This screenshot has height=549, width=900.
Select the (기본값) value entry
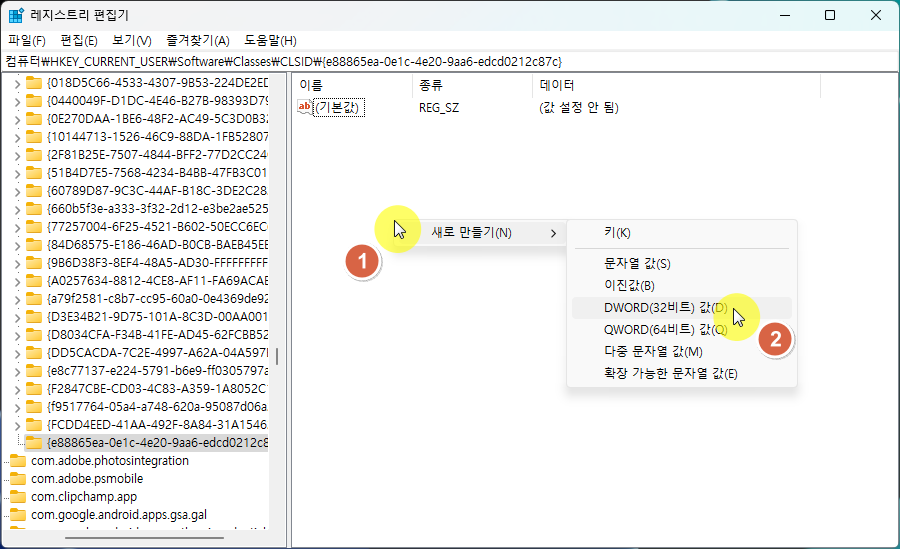pos(339,107)
